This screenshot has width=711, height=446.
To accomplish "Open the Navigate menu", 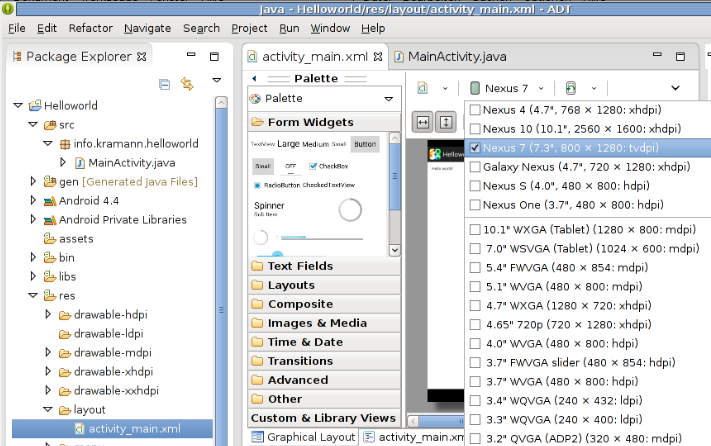I will [147, 28].
